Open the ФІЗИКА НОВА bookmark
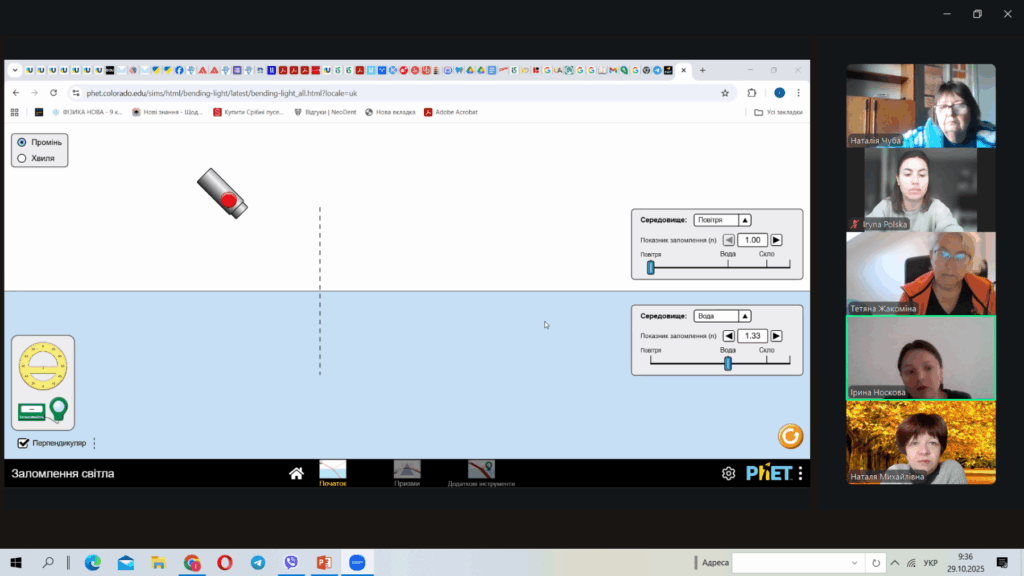Image resolution: width=1024 pixels, height=576 pixels. pos(87,112)
